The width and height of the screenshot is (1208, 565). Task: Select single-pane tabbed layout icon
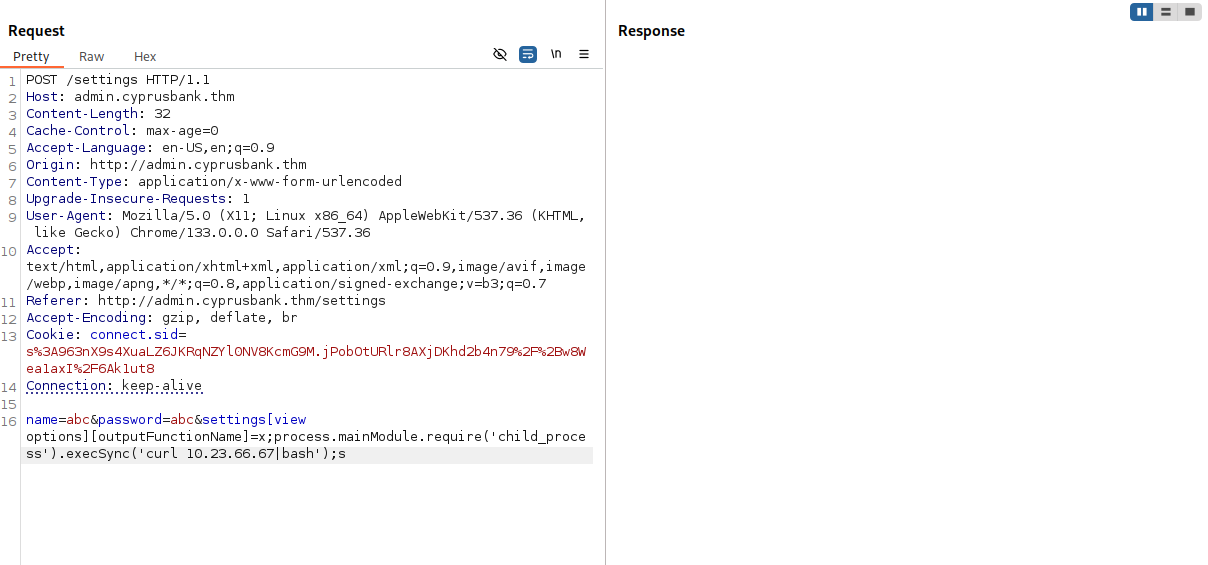coord(1190,12)
